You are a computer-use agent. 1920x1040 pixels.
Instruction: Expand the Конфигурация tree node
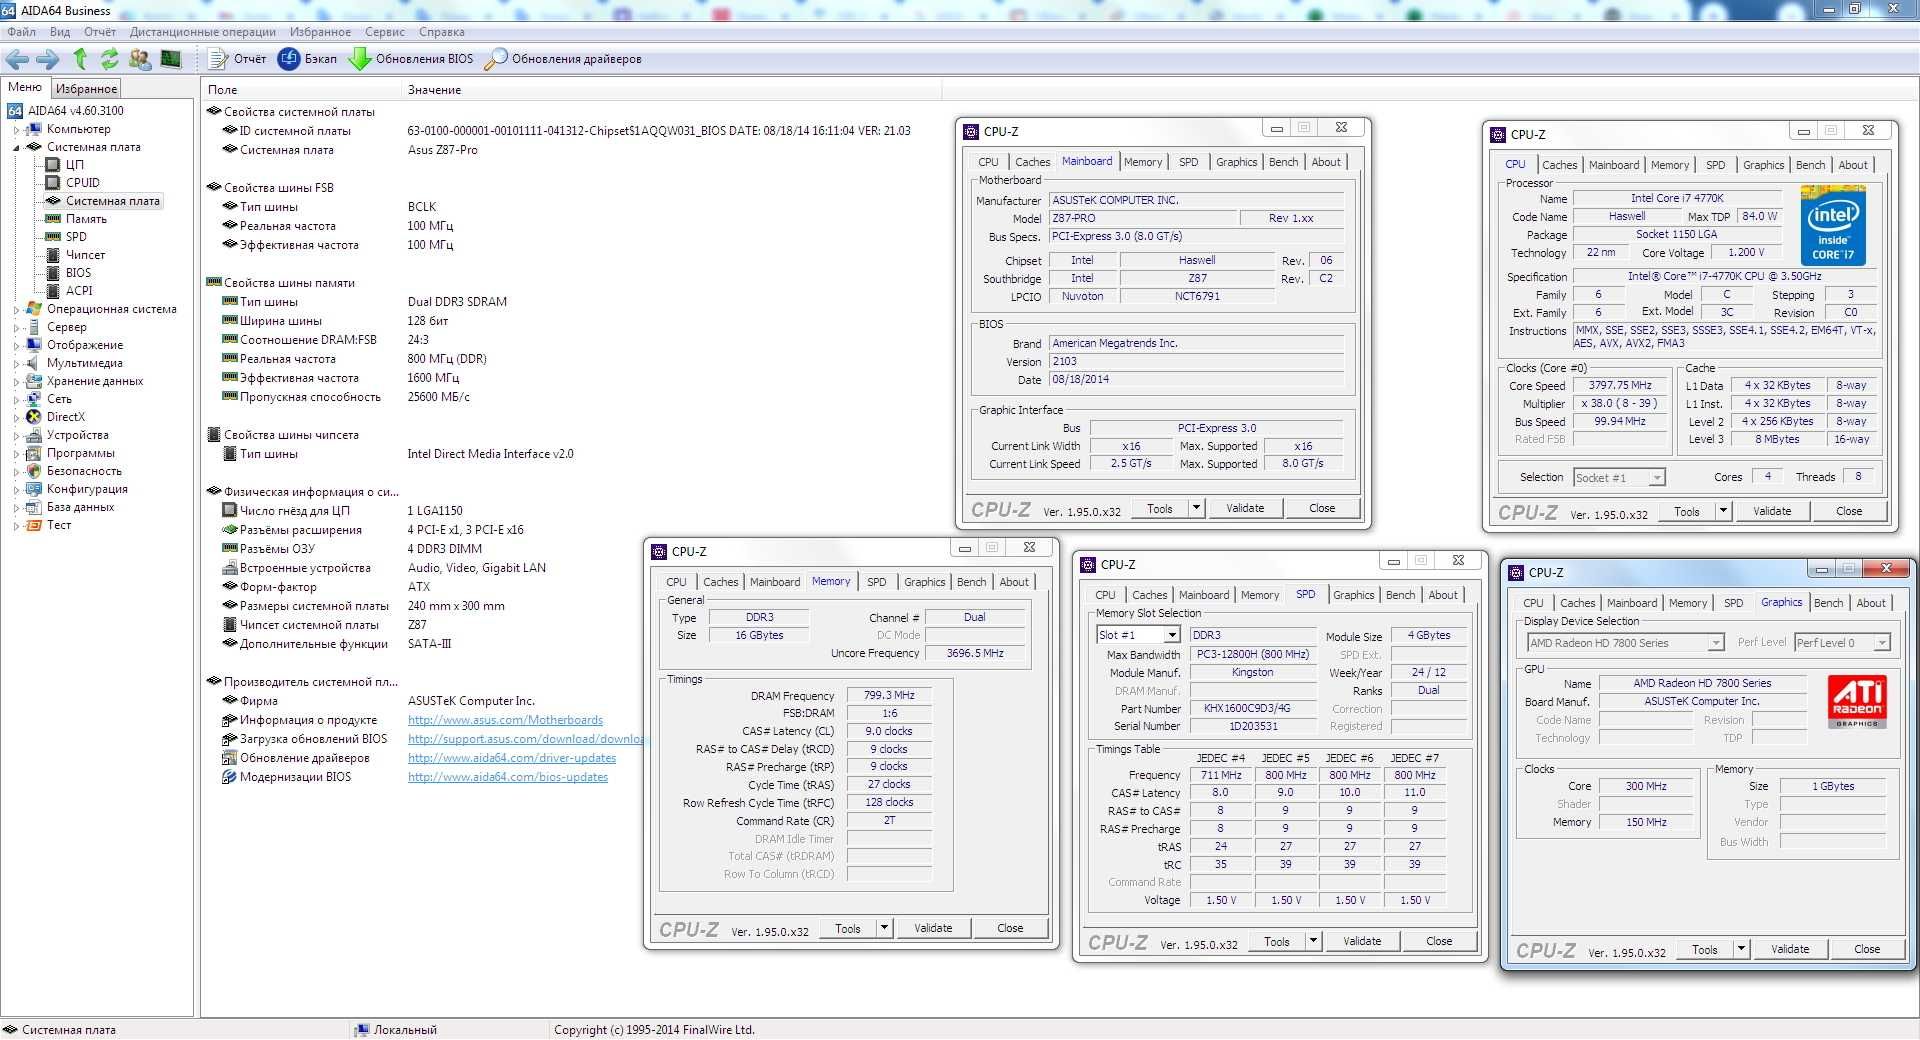pos(16,489)
